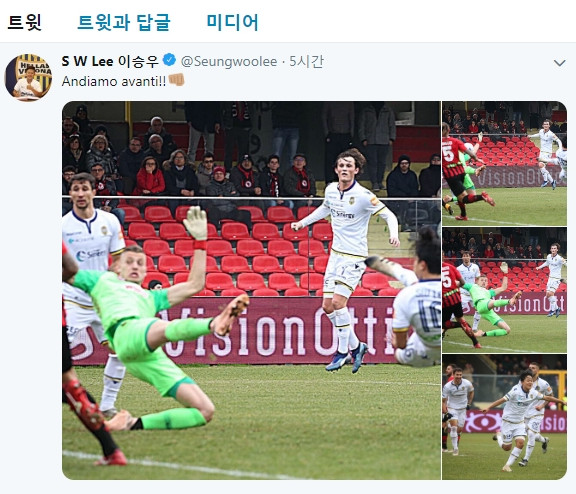The image size is (576, 494).
Task: Open the large main match photo
Action: pos(251,290)
